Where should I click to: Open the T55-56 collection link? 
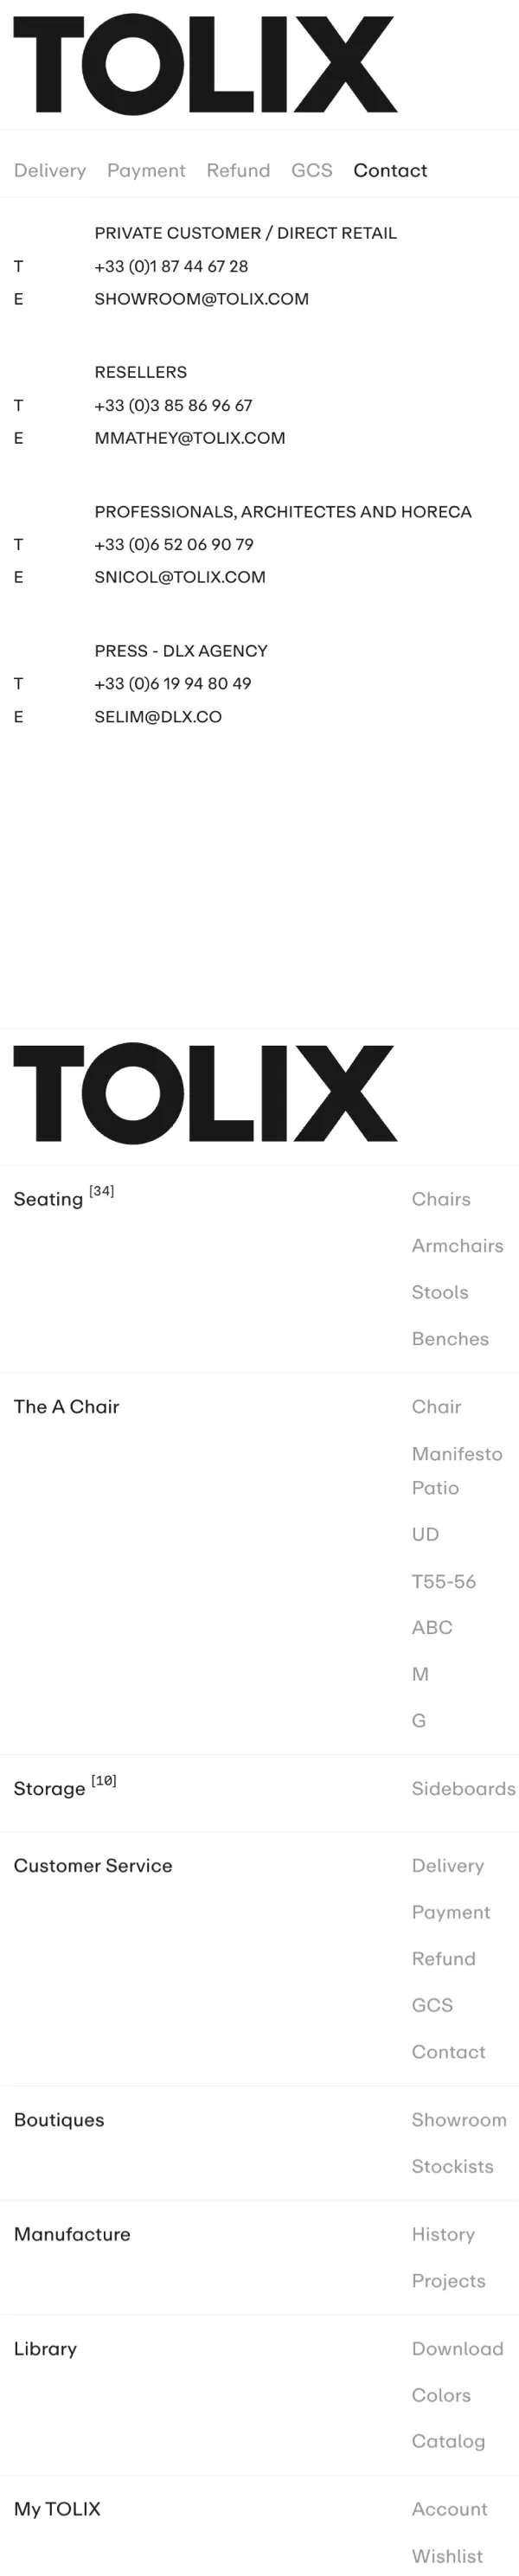coord(443,1581)
